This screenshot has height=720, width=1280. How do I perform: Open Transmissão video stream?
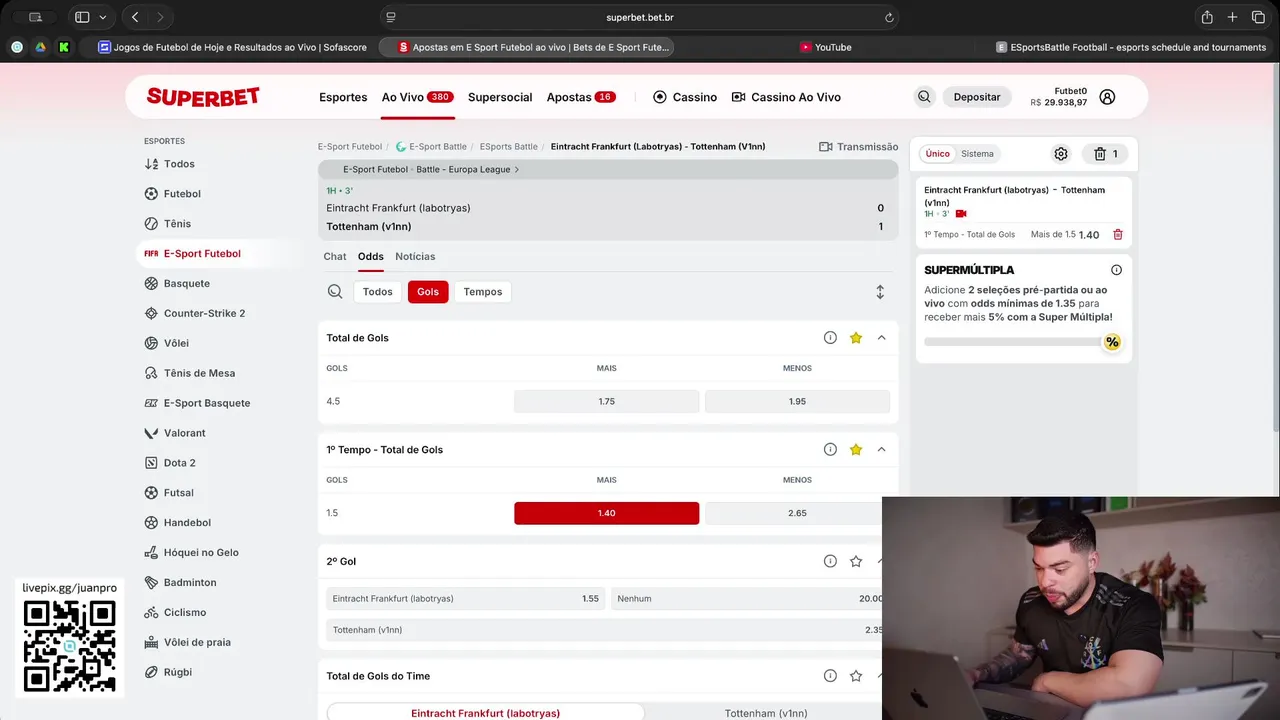point(858,147)
